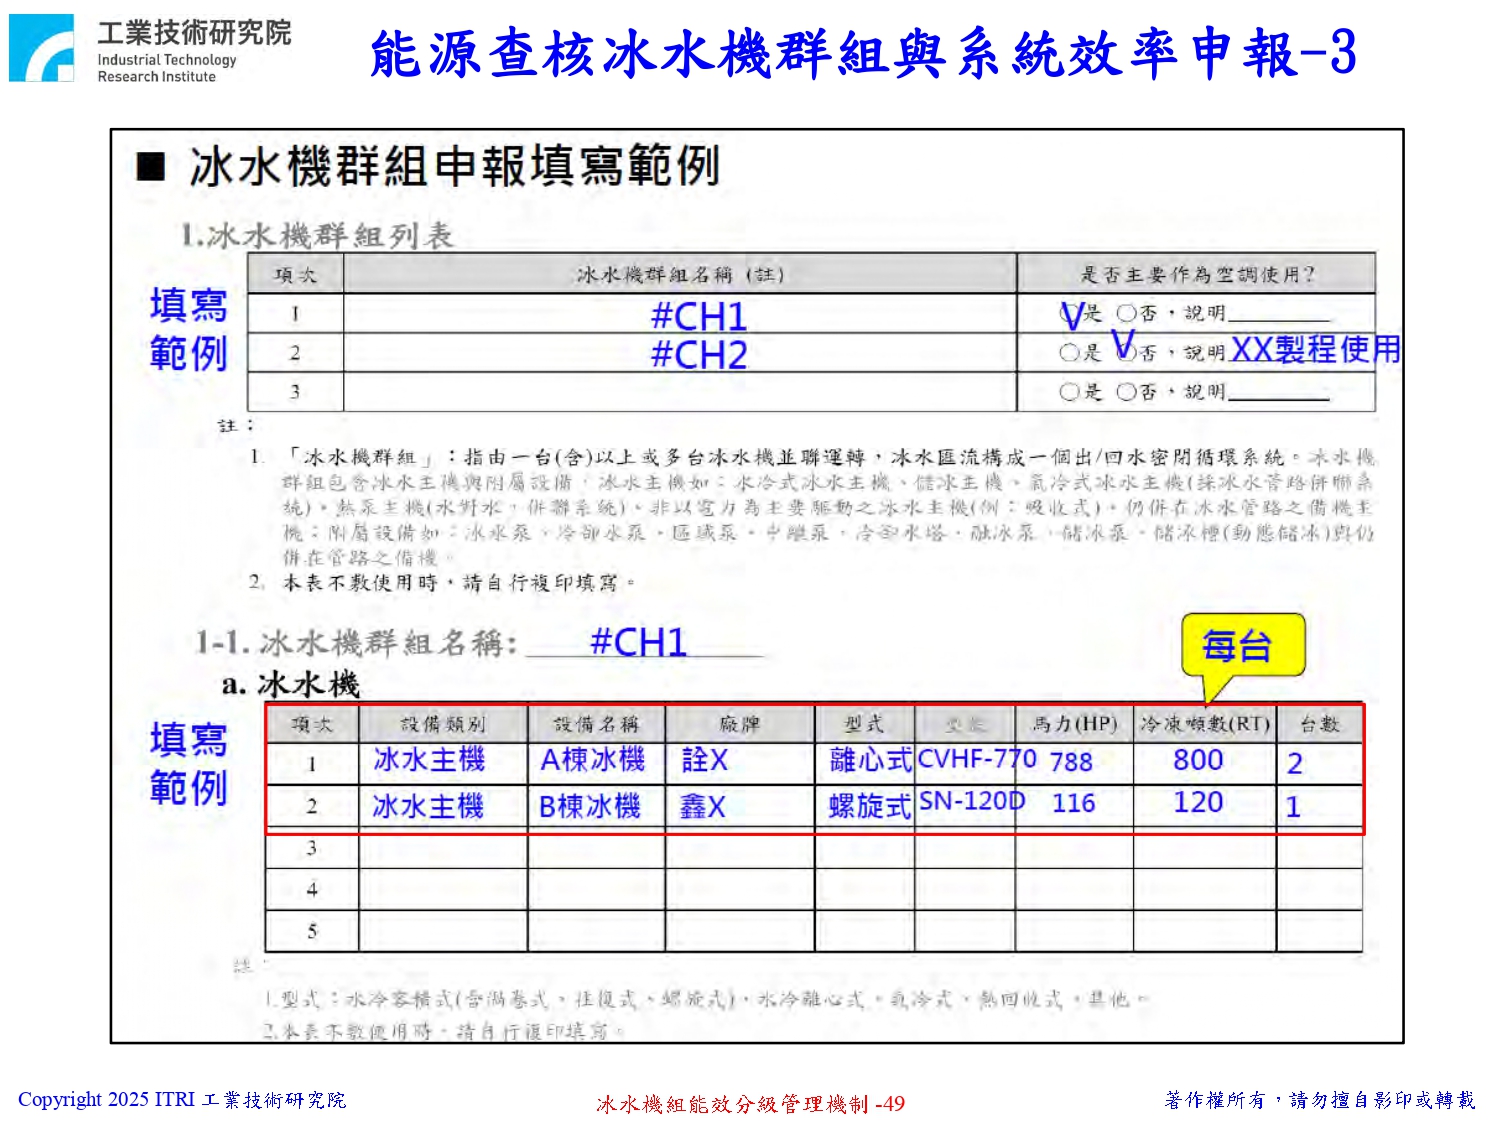
Task: Click the 鑫X brand cell
Action: coord(702,806)
